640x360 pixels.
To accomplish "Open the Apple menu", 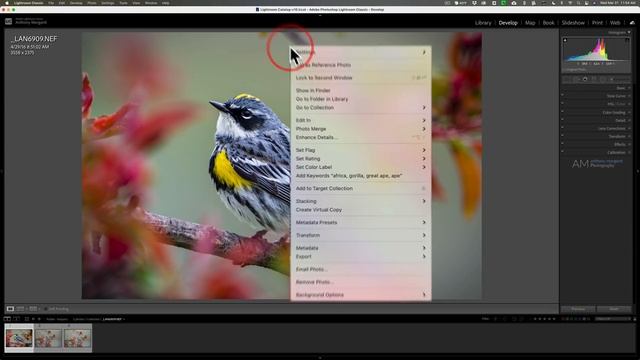I will click(7, 3).
